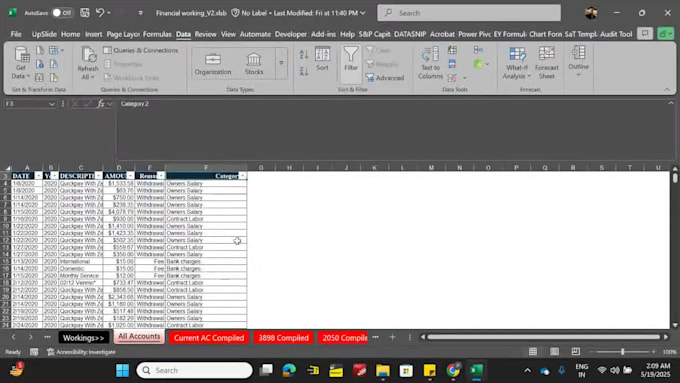Click the Data Validation icon
Screen dimensions: 680x383
[x=452, y=78]
